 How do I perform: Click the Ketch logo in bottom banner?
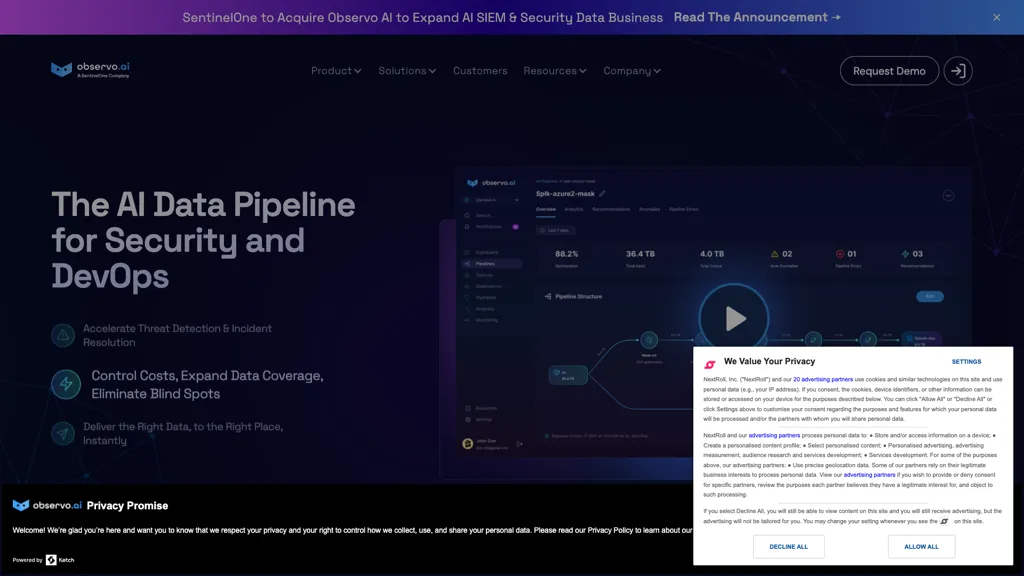point(60,560)
